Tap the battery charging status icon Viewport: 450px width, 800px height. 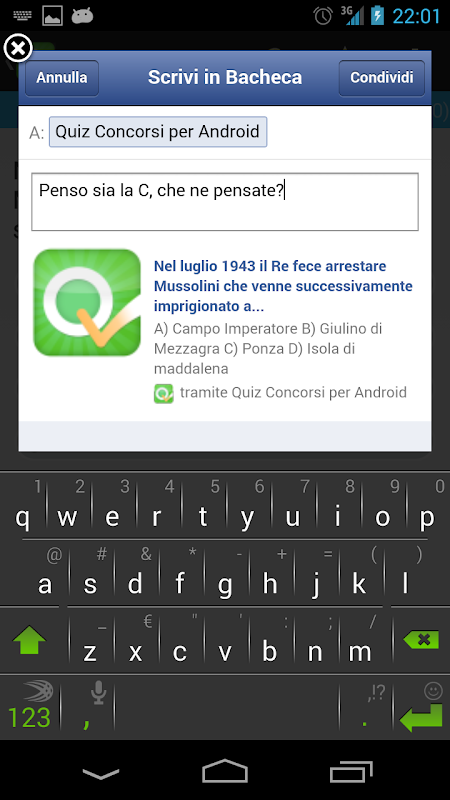pos(378,15)
